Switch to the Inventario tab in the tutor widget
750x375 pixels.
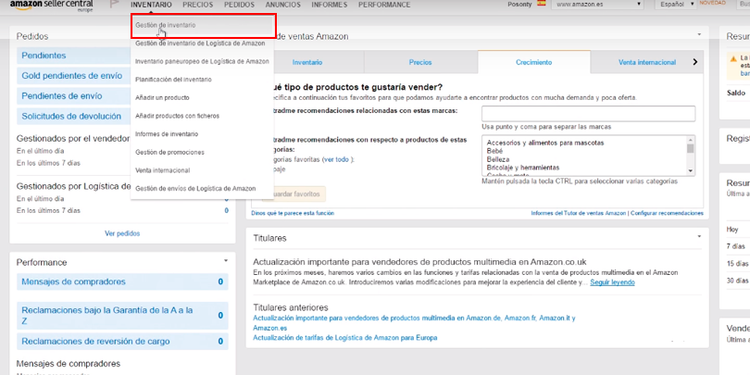(307, 62)
